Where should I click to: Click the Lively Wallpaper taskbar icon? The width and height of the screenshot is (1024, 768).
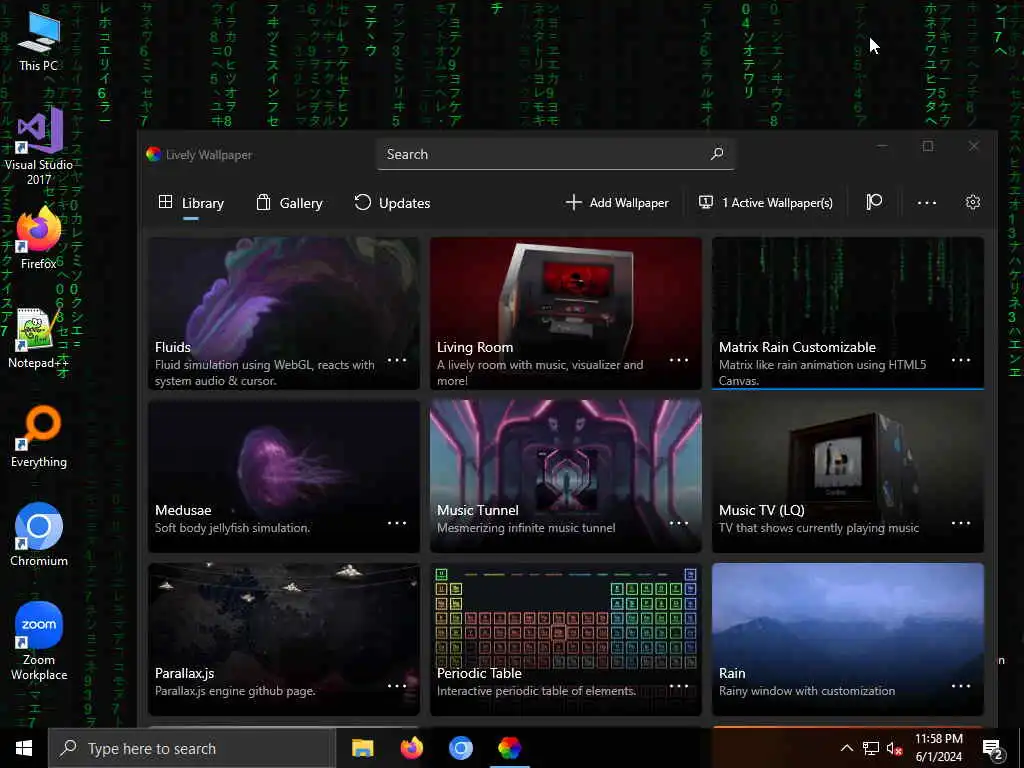point(509,748)
